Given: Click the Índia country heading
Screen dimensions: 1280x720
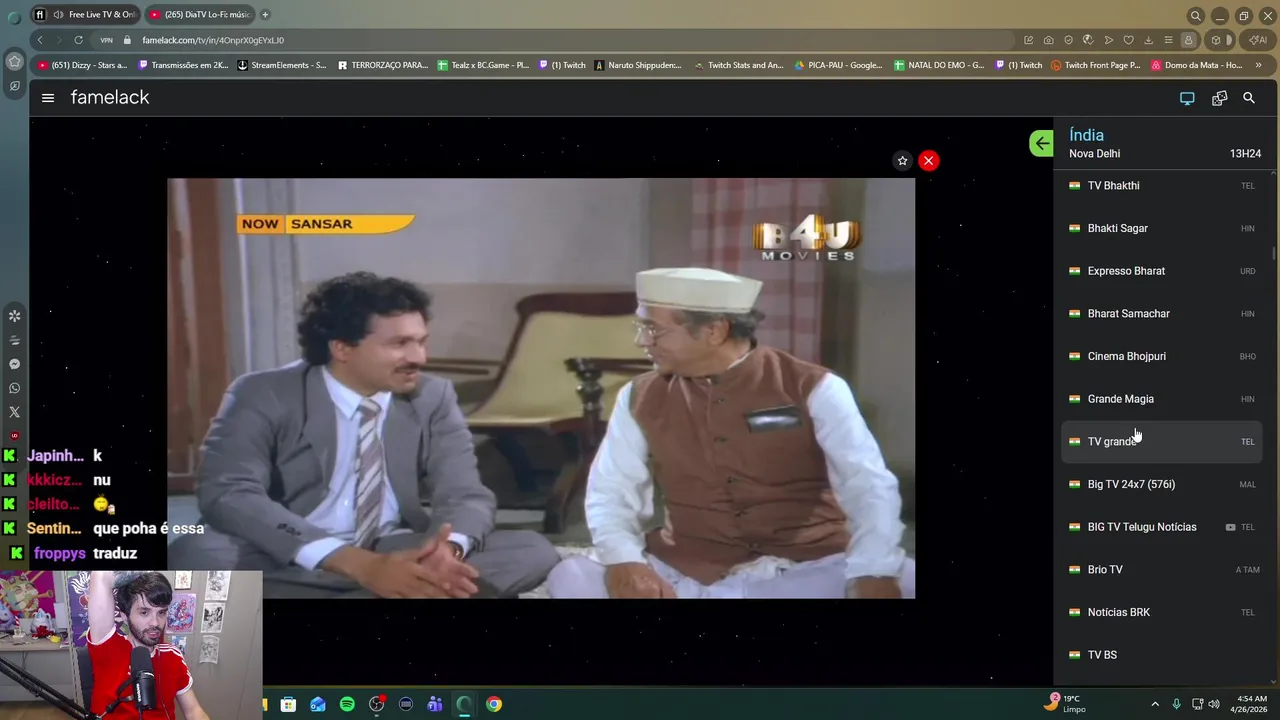Looking at the screenshot, I should pyautogui.click(x=1086, y=135).
